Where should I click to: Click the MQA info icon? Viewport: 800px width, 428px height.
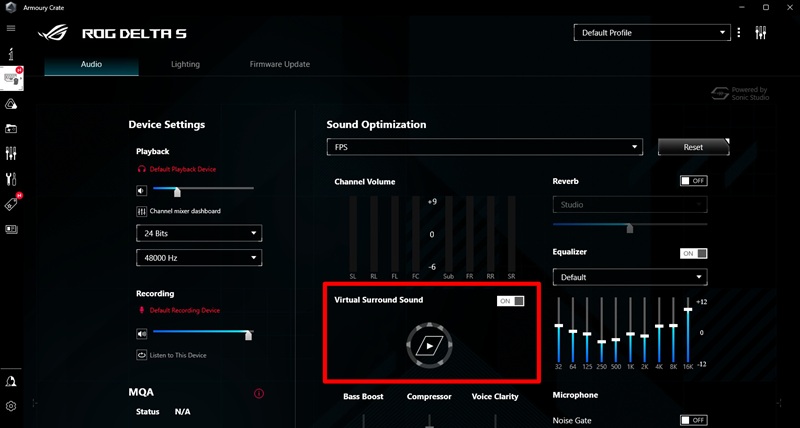coord(259,393)
